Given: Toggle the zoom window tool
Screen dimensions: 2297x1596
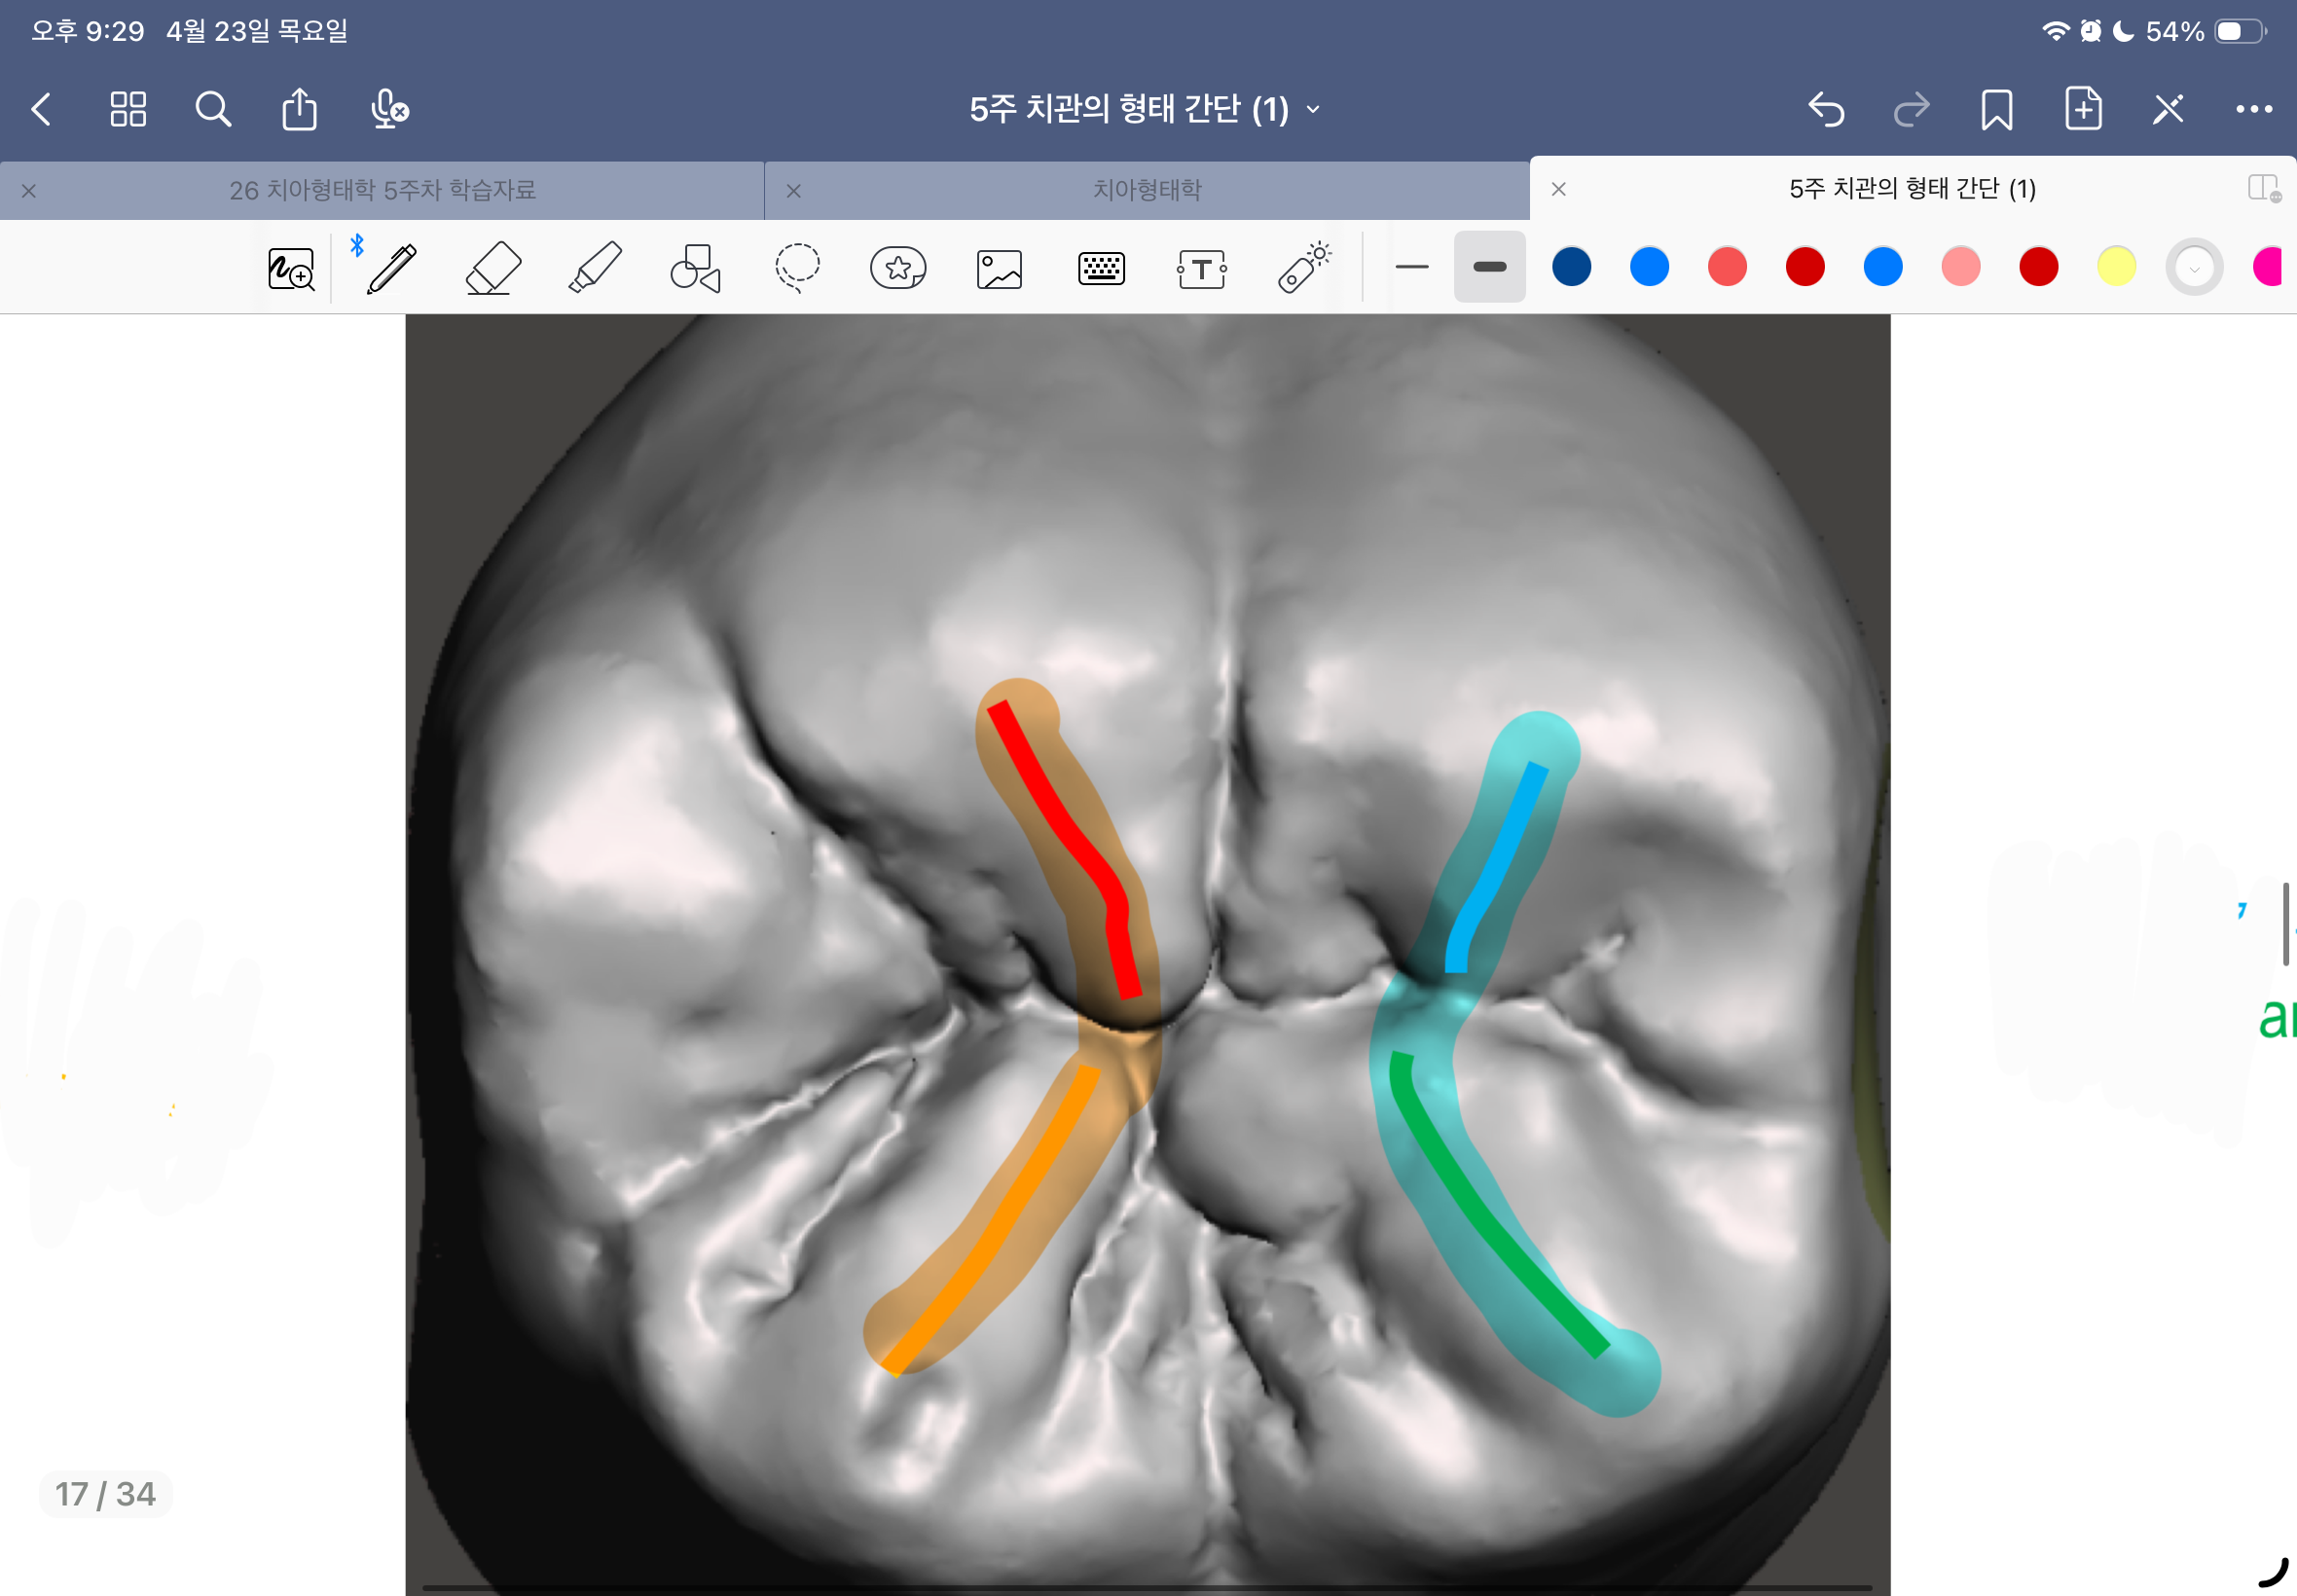Looking at the screenshot, I should pyautogui.click(x=291, y=269).
